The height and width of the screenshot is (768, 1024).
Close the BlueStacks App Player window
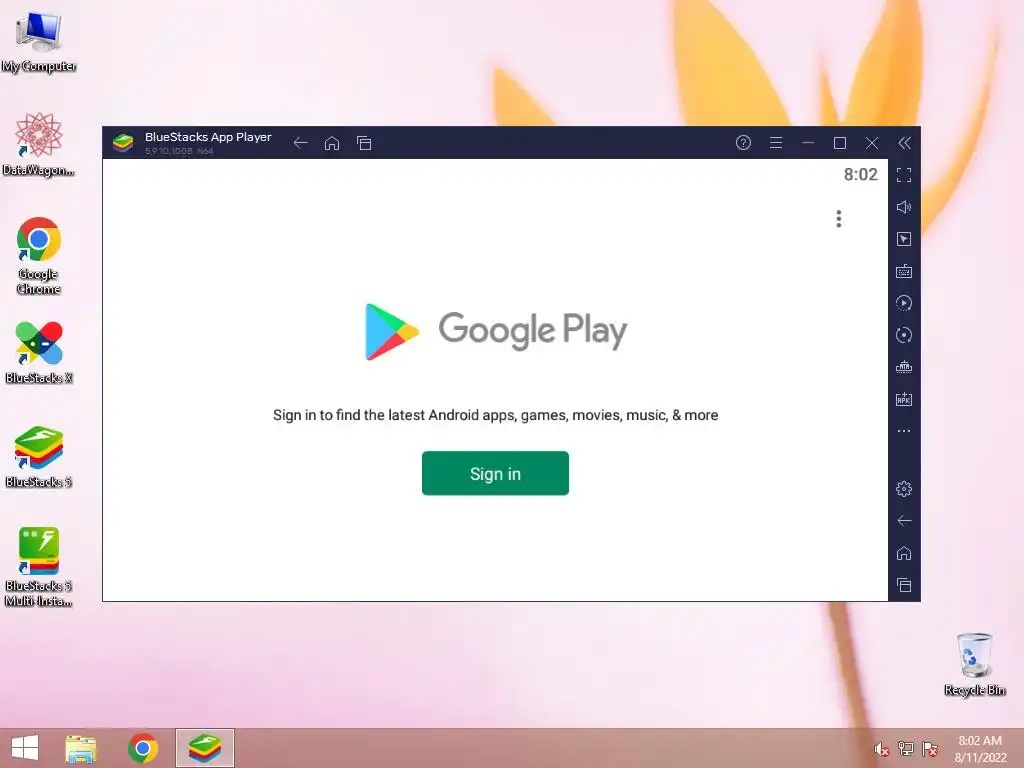pyautogui.click(x=872, y=143)
